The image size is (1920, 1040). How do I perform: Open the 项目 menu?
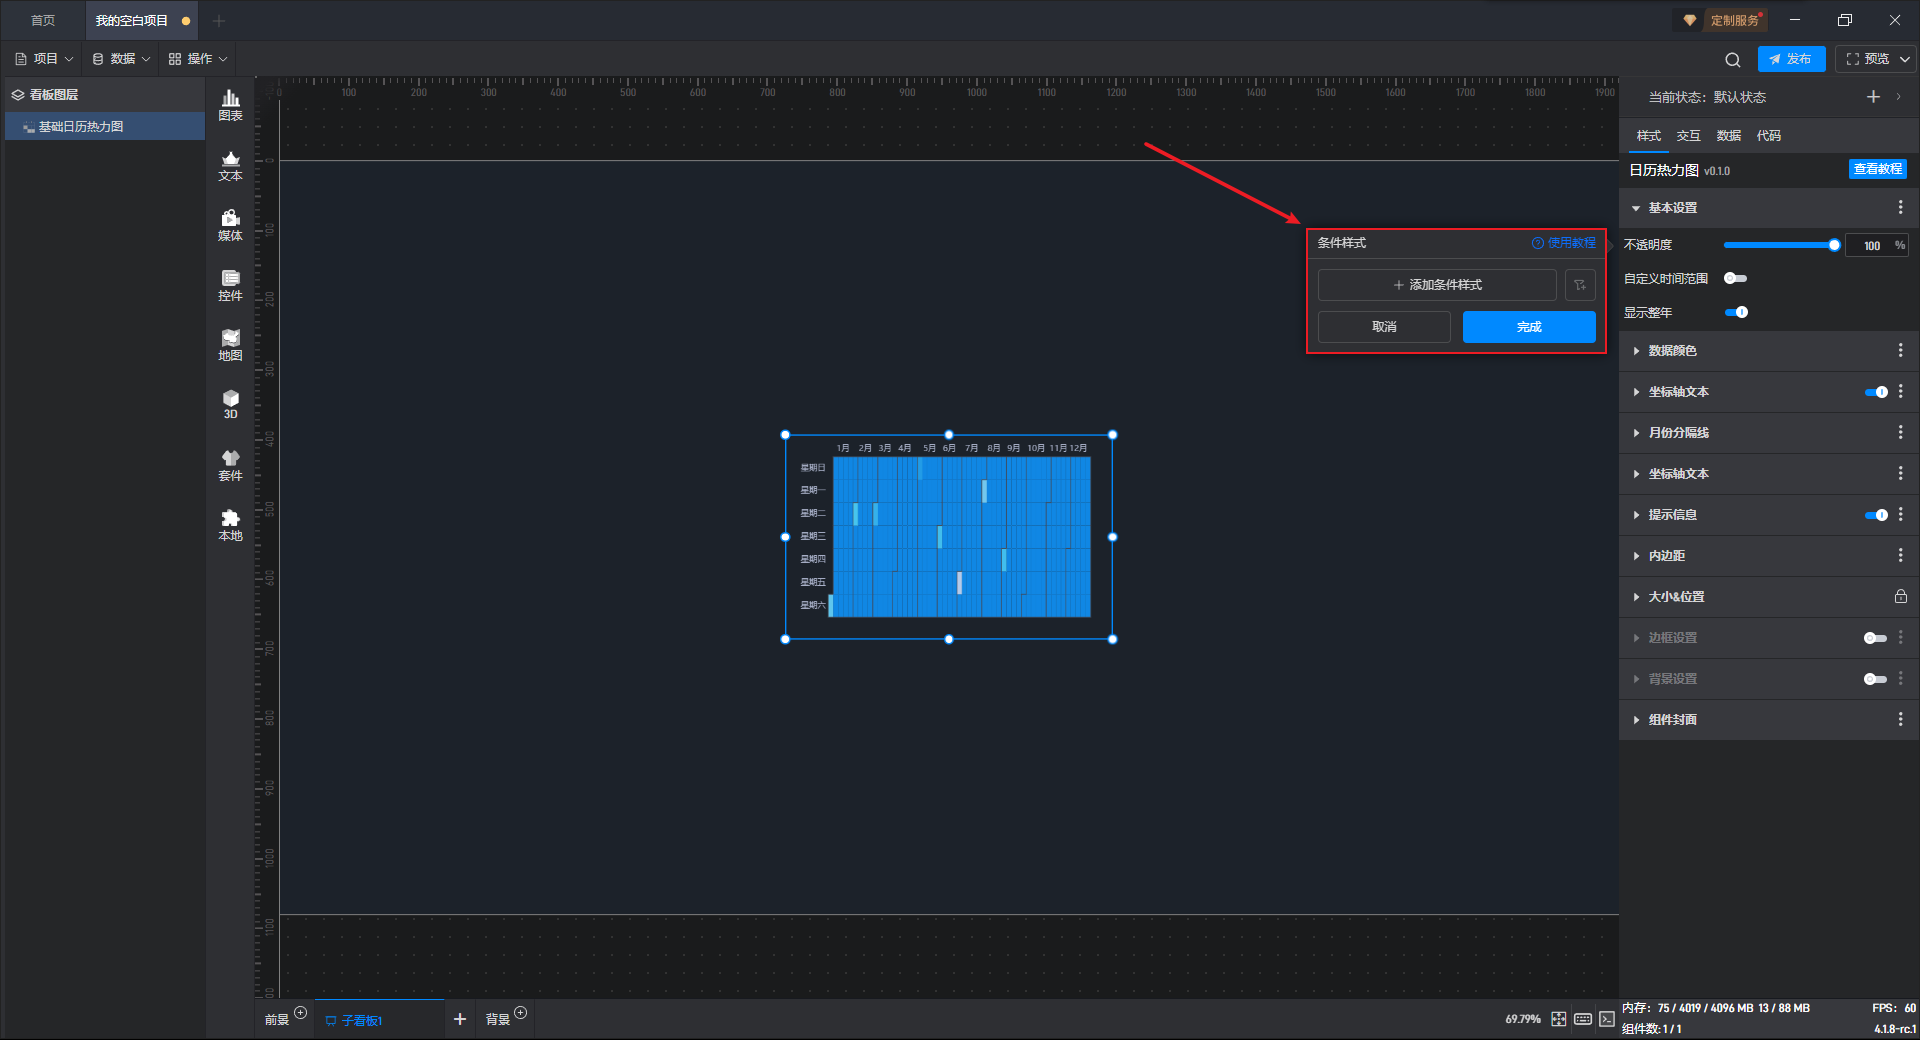[45, 59]
